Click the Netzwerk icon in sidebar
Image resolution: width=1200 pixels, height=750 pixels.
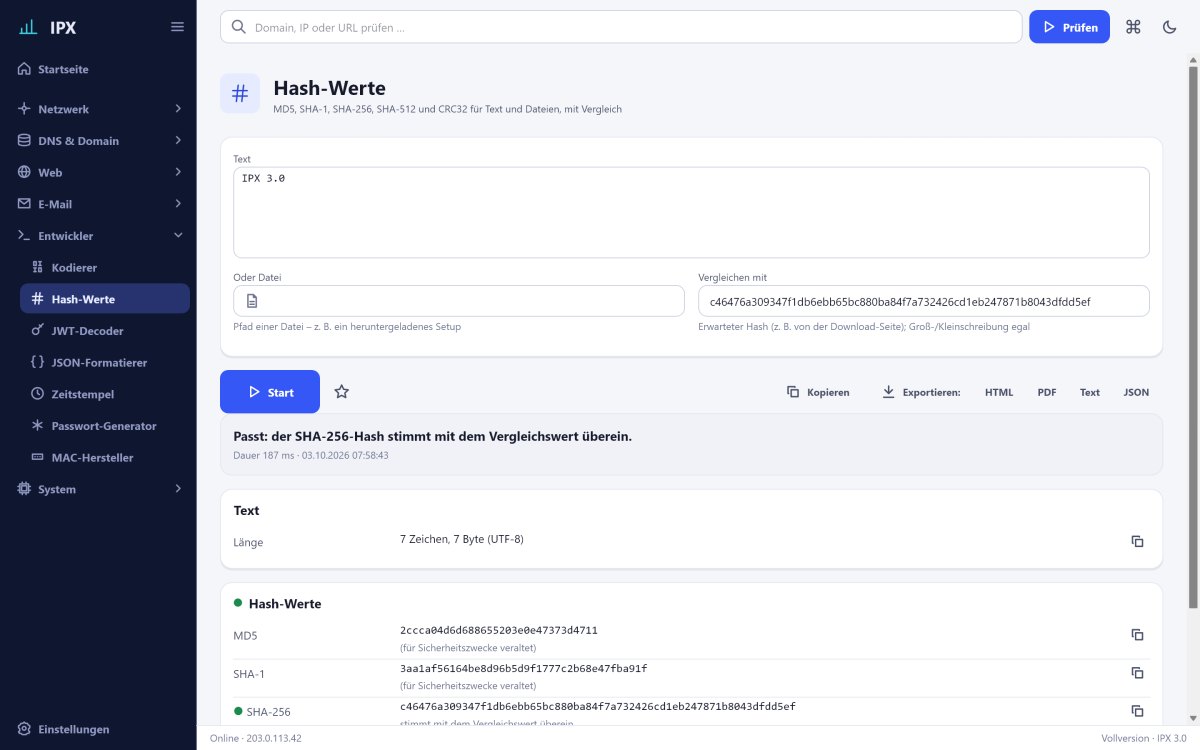coord(25,108)
